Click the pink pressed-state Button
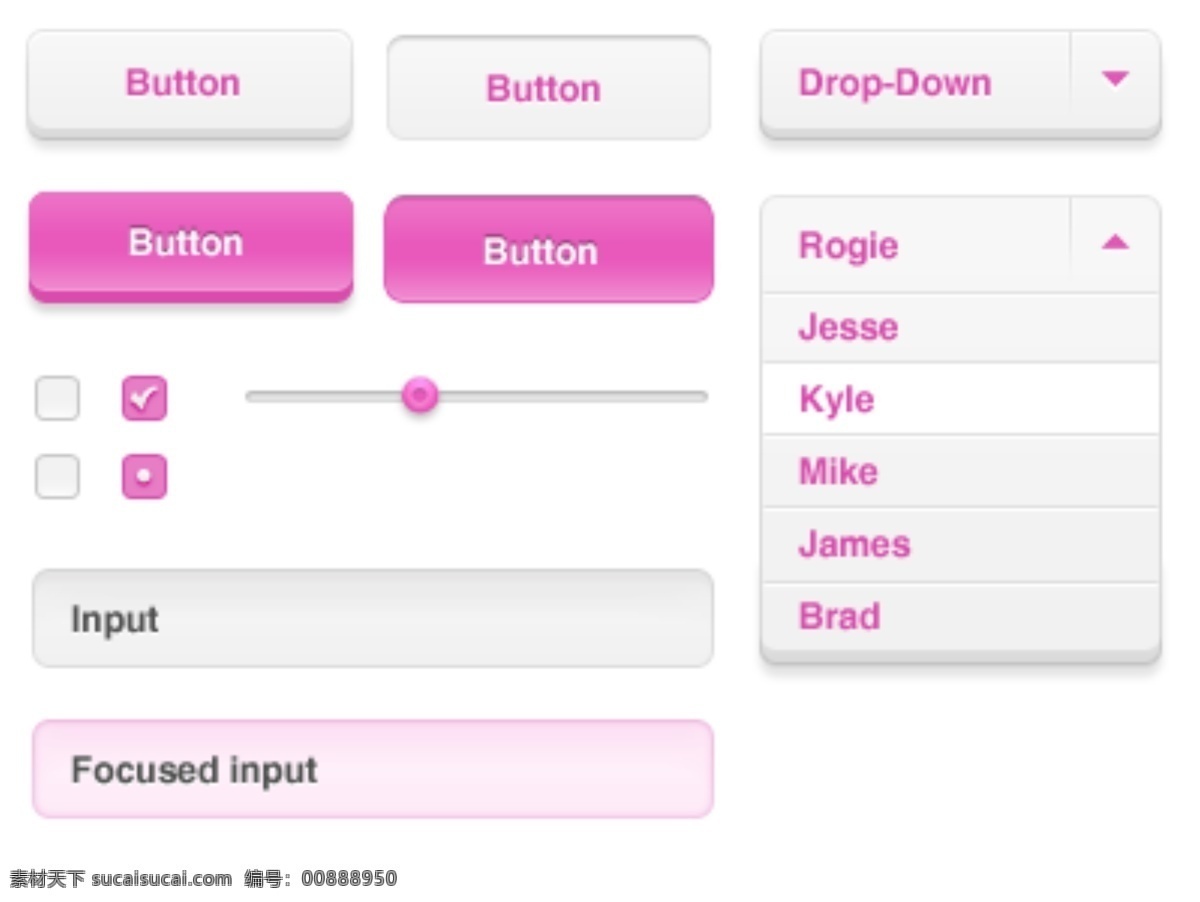Viewport: 1200px width, 902px height. [548, 250]
